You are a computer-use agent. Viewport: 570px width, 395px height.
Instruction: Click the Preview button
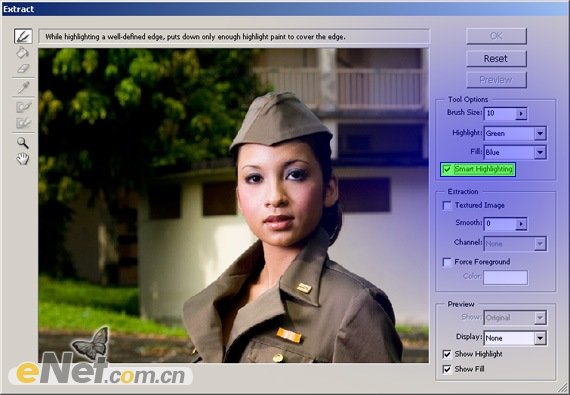click(x=496, y=80)
